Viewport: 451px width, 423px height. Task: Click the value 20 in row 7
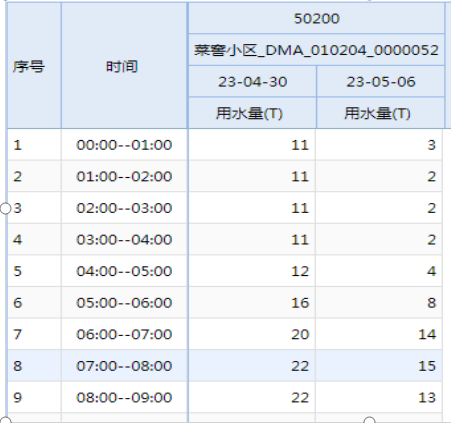pos(300,334)
